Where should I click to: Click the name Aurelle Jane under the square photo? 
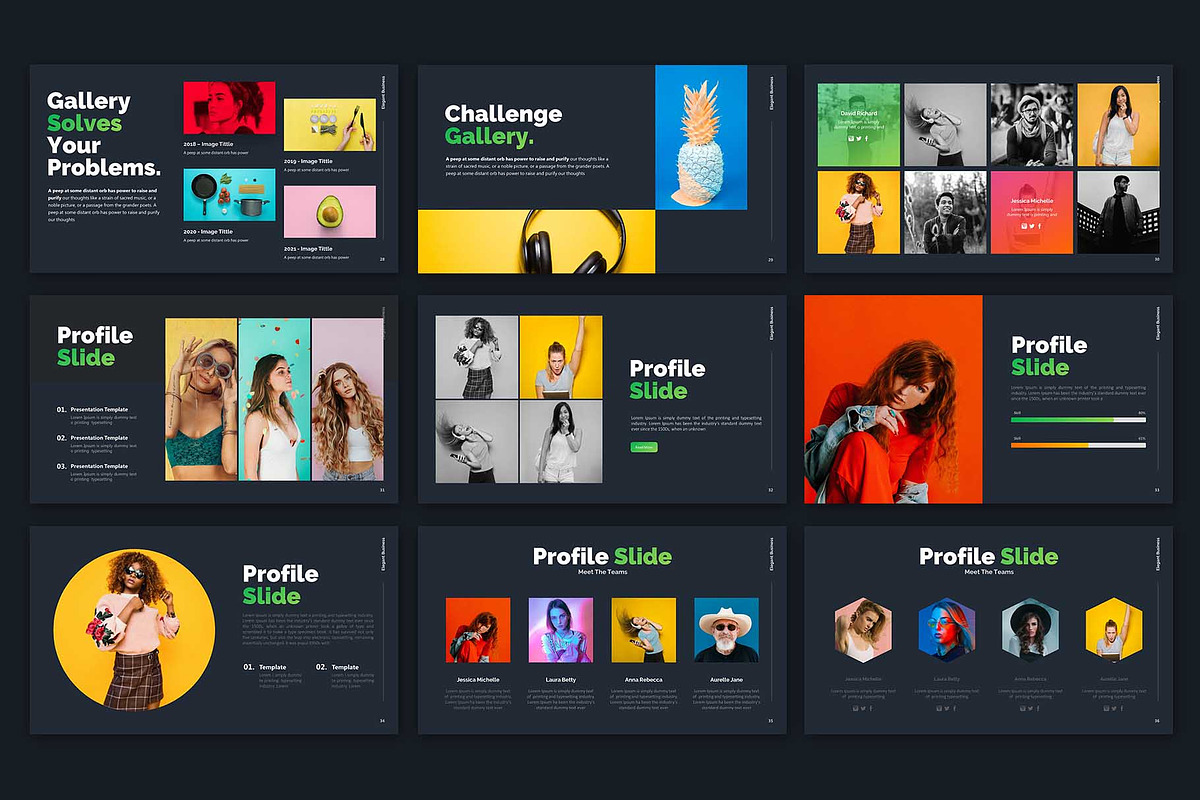click(726, 679)
